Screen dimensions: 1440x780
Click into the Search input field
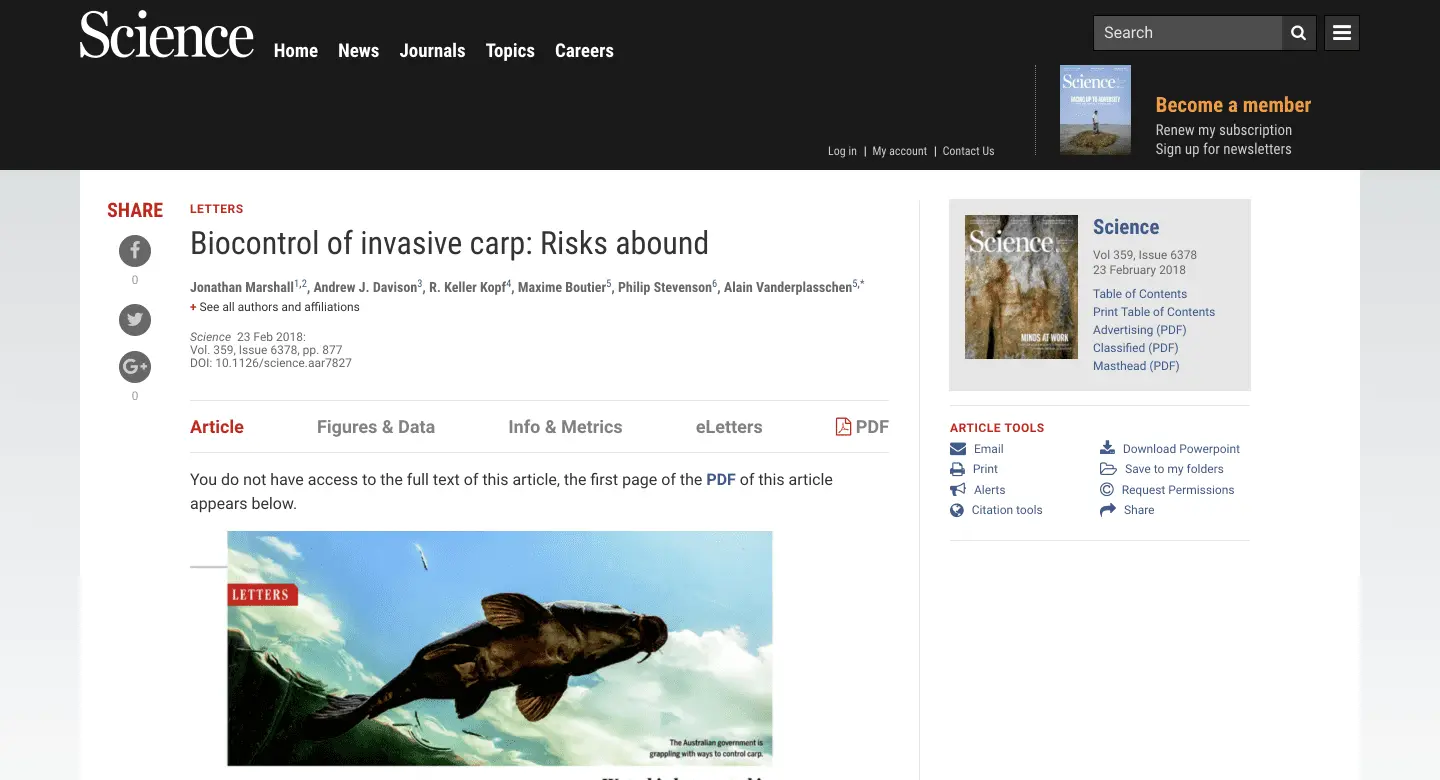pos(1188,33)
